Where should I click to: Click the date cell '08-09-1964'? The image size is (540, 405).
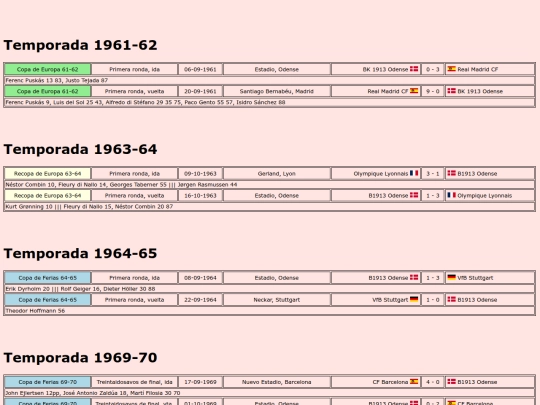coord(200,278)
